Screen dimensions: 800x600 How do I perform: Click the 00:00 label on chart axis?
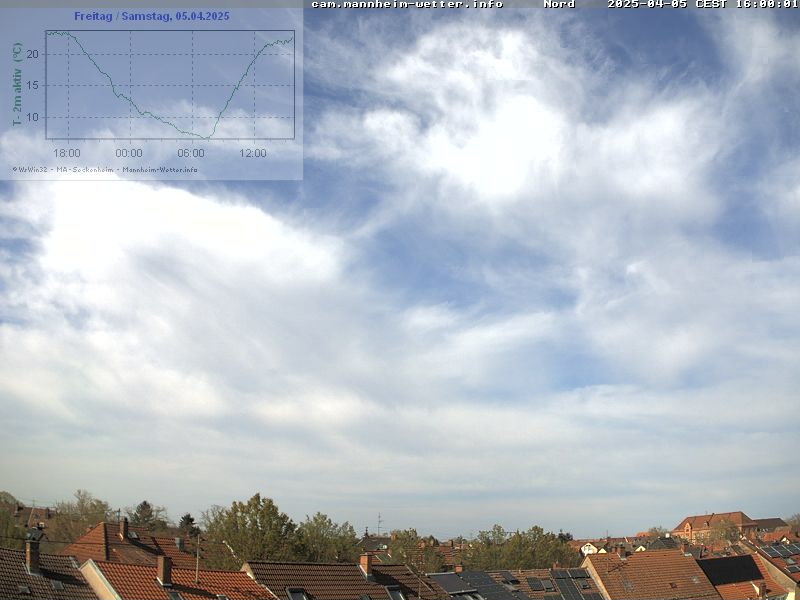point(129,153)
